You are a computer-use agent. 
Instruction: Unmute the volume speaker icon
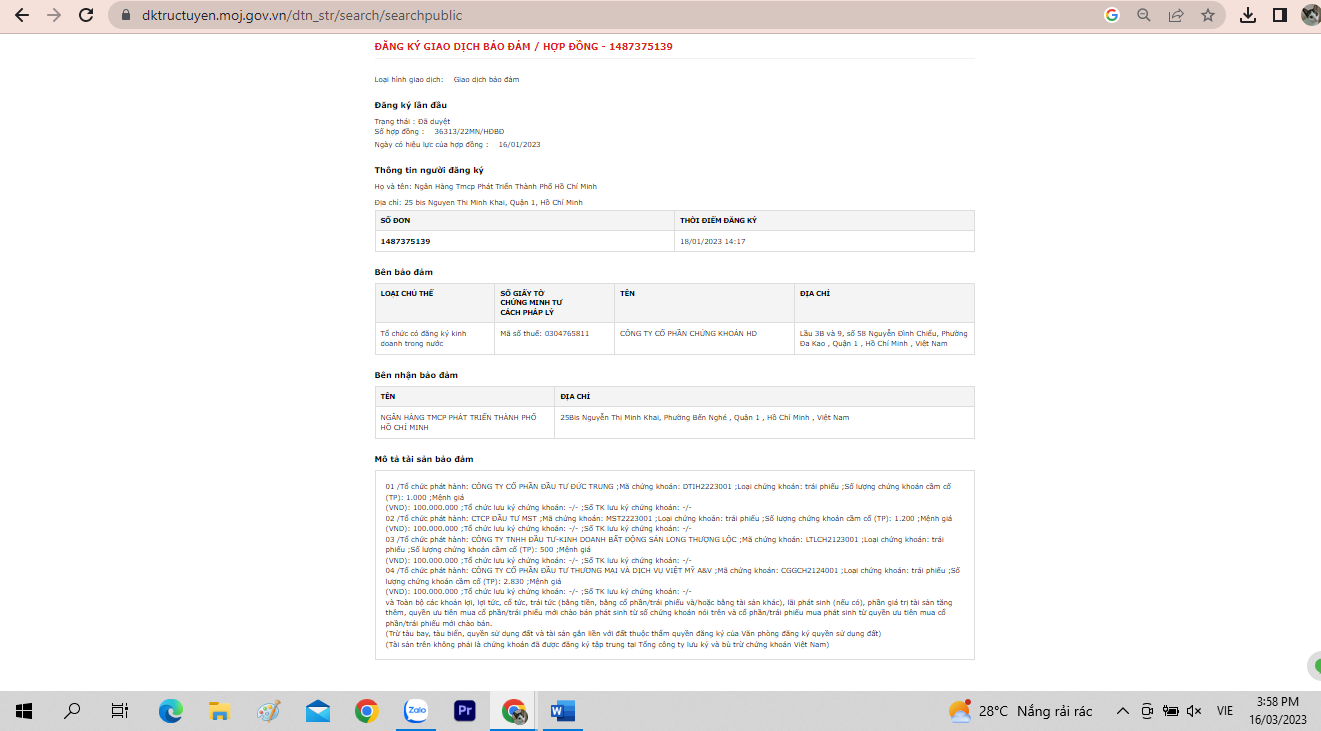point(1194,711)
